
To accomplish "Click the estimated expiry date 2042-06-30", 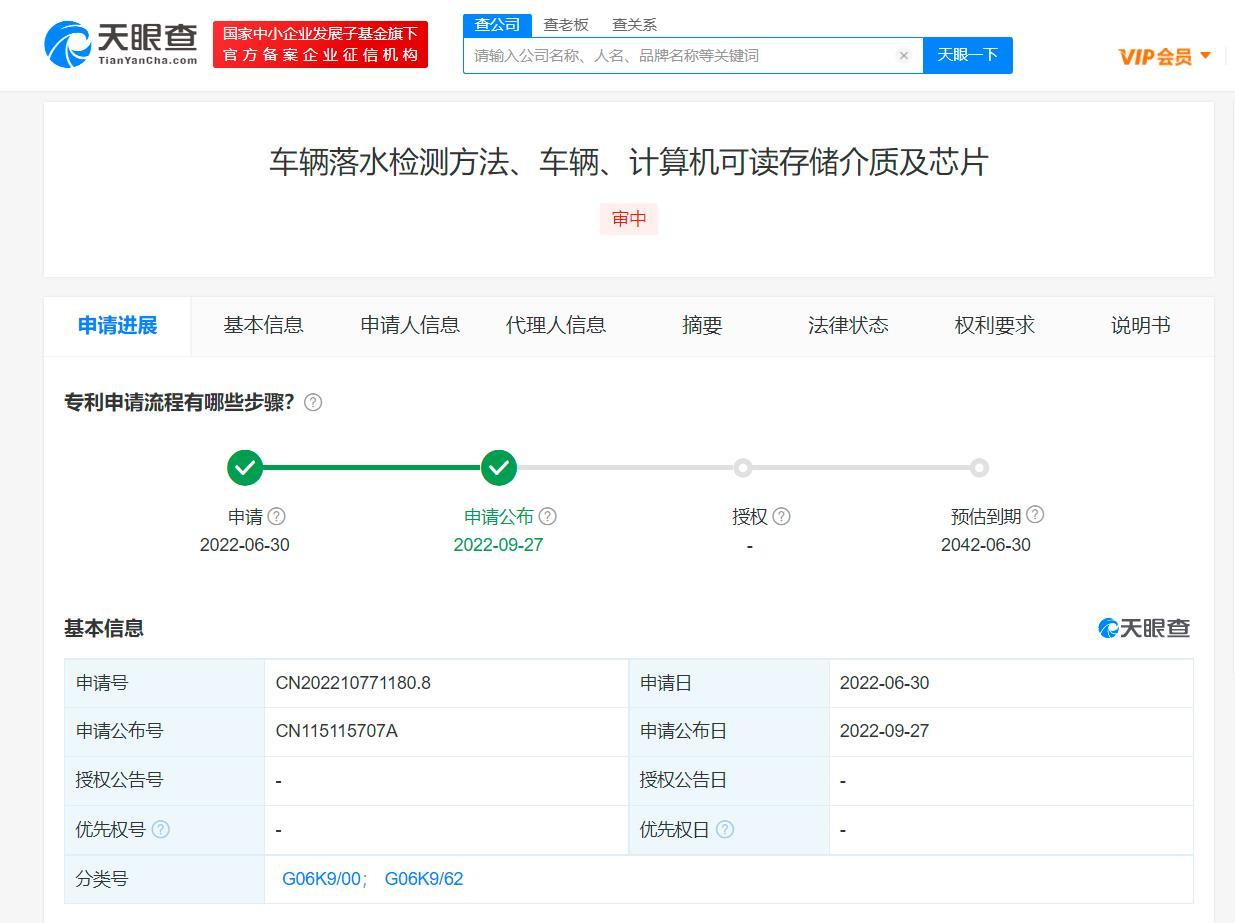I will click(x=986, y=545).
